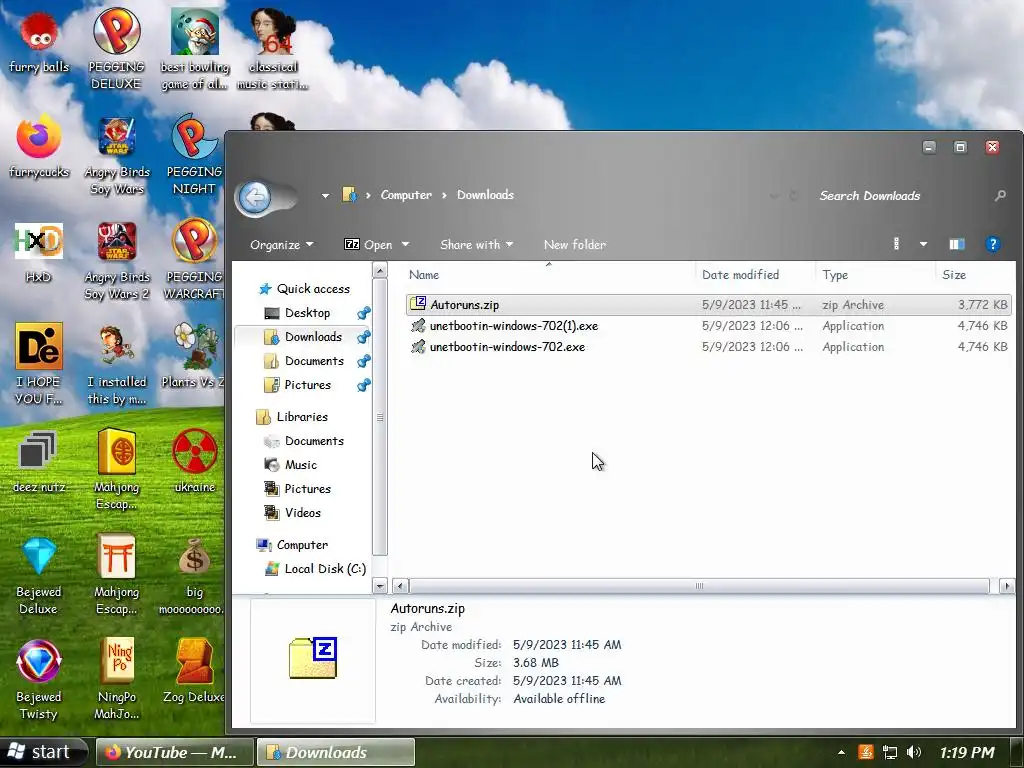This screenshot has height=768, width=1024.
Task: Open Videos library in navigation pane
Action: (292, 513)
